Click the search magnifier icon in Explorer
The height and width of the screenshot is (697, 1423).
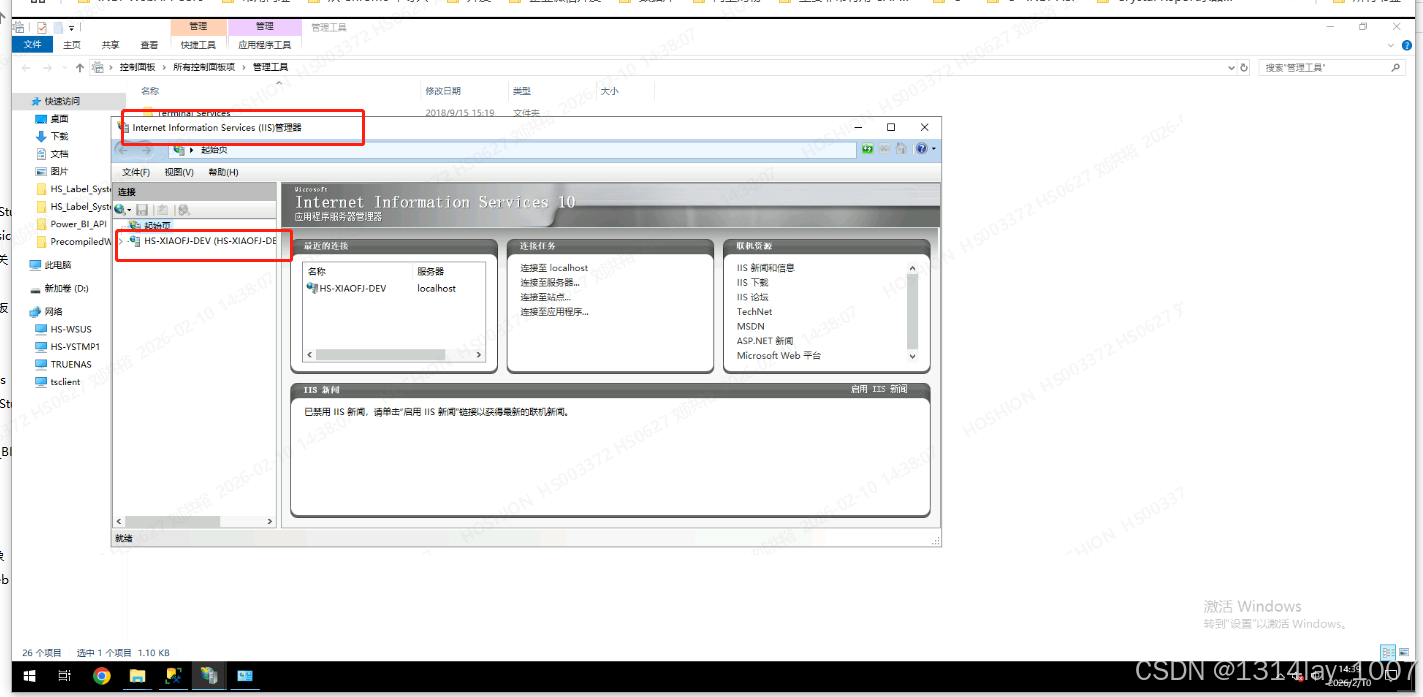1397,67
